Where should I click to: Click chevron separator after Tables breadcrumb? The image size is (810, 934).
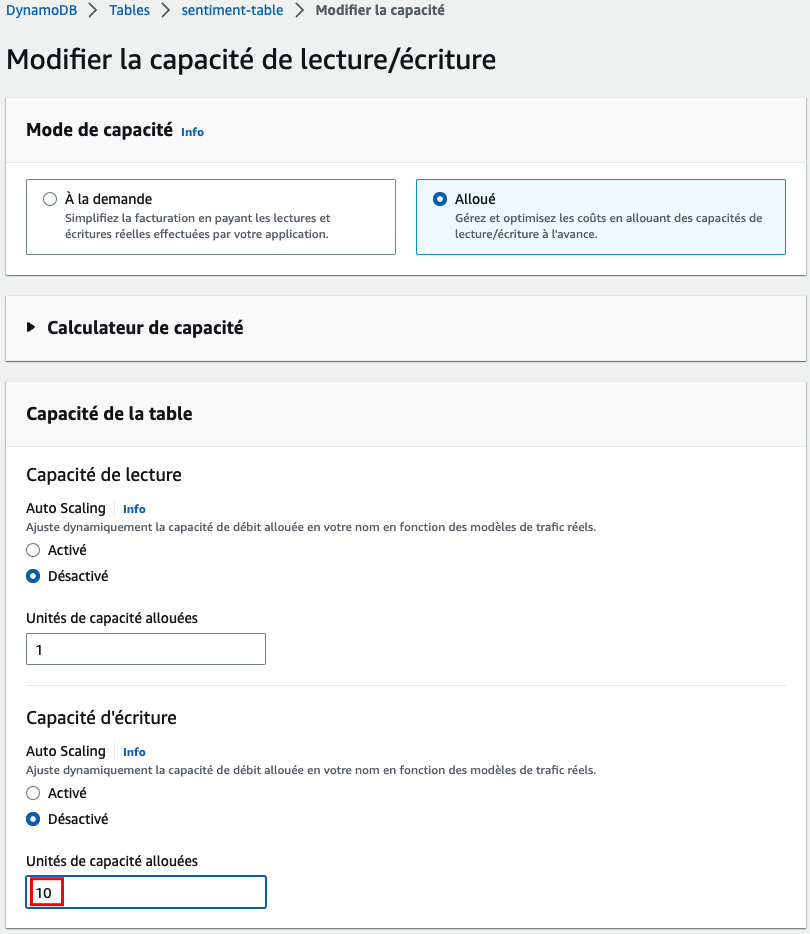(x=166, y=10)
